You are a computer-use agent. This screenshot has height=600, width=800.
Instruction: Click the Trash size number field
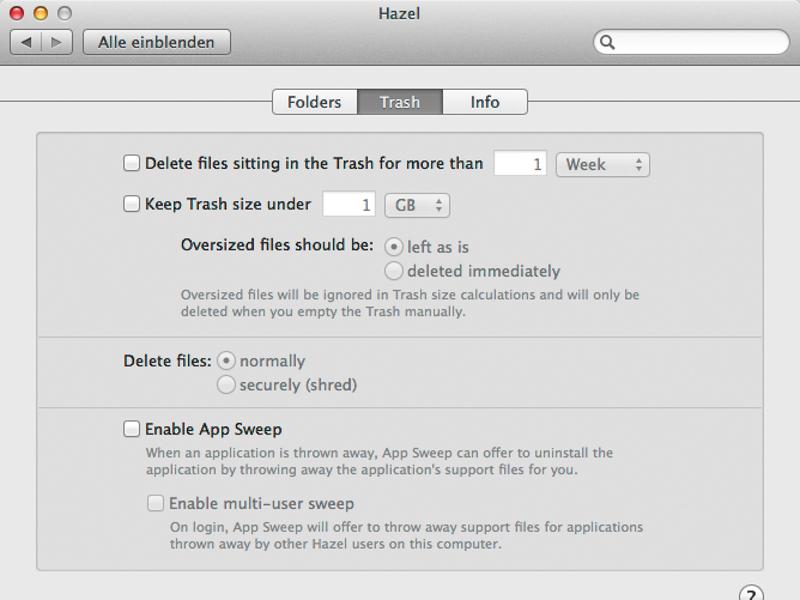(349, 204)
